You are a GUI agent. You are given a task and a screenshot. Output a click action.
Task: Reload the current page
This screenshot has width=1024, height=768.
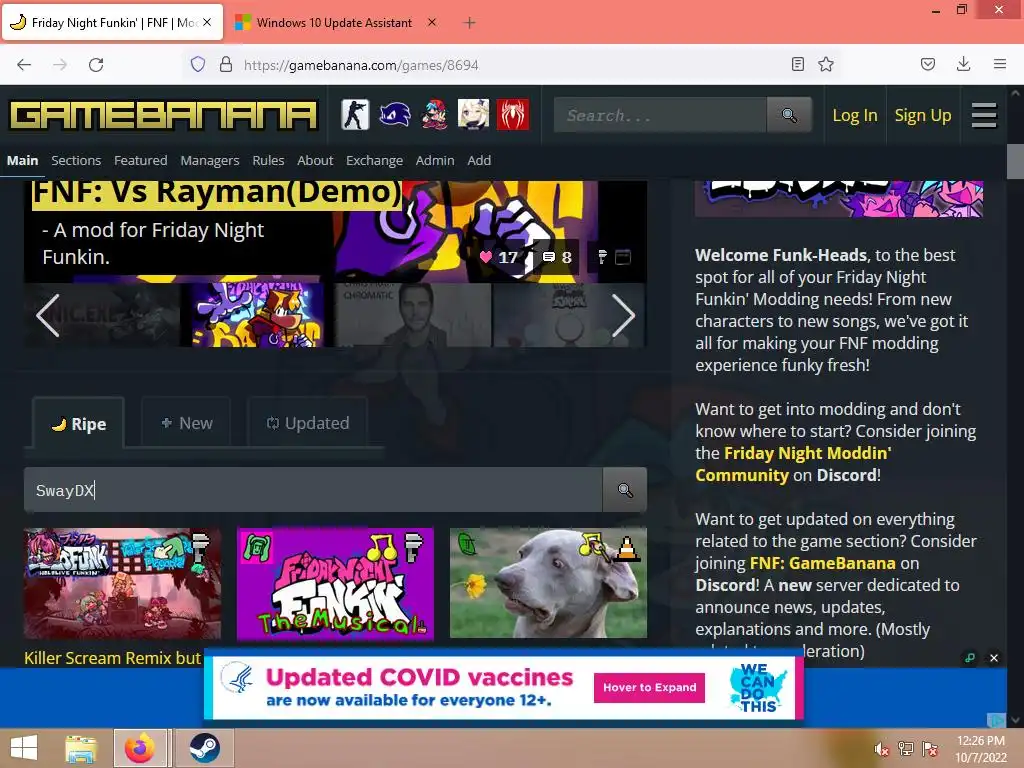click(x=96, y=65)
